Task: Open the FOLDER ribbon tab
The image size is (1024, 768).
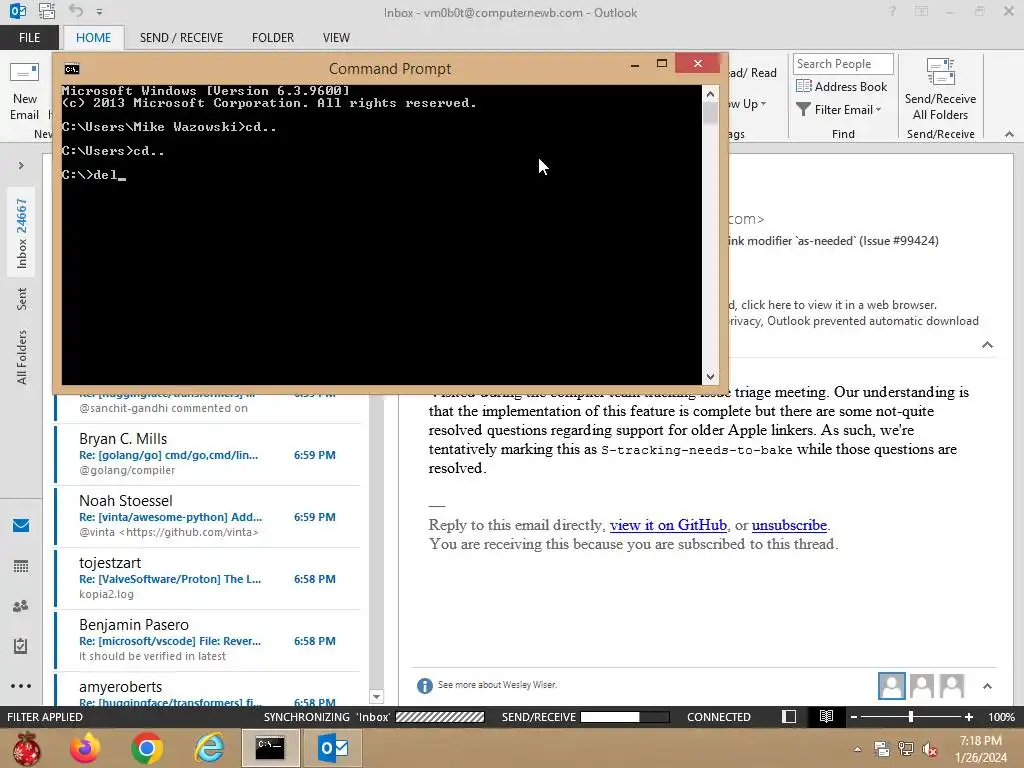Action: (x=273, y=38)
